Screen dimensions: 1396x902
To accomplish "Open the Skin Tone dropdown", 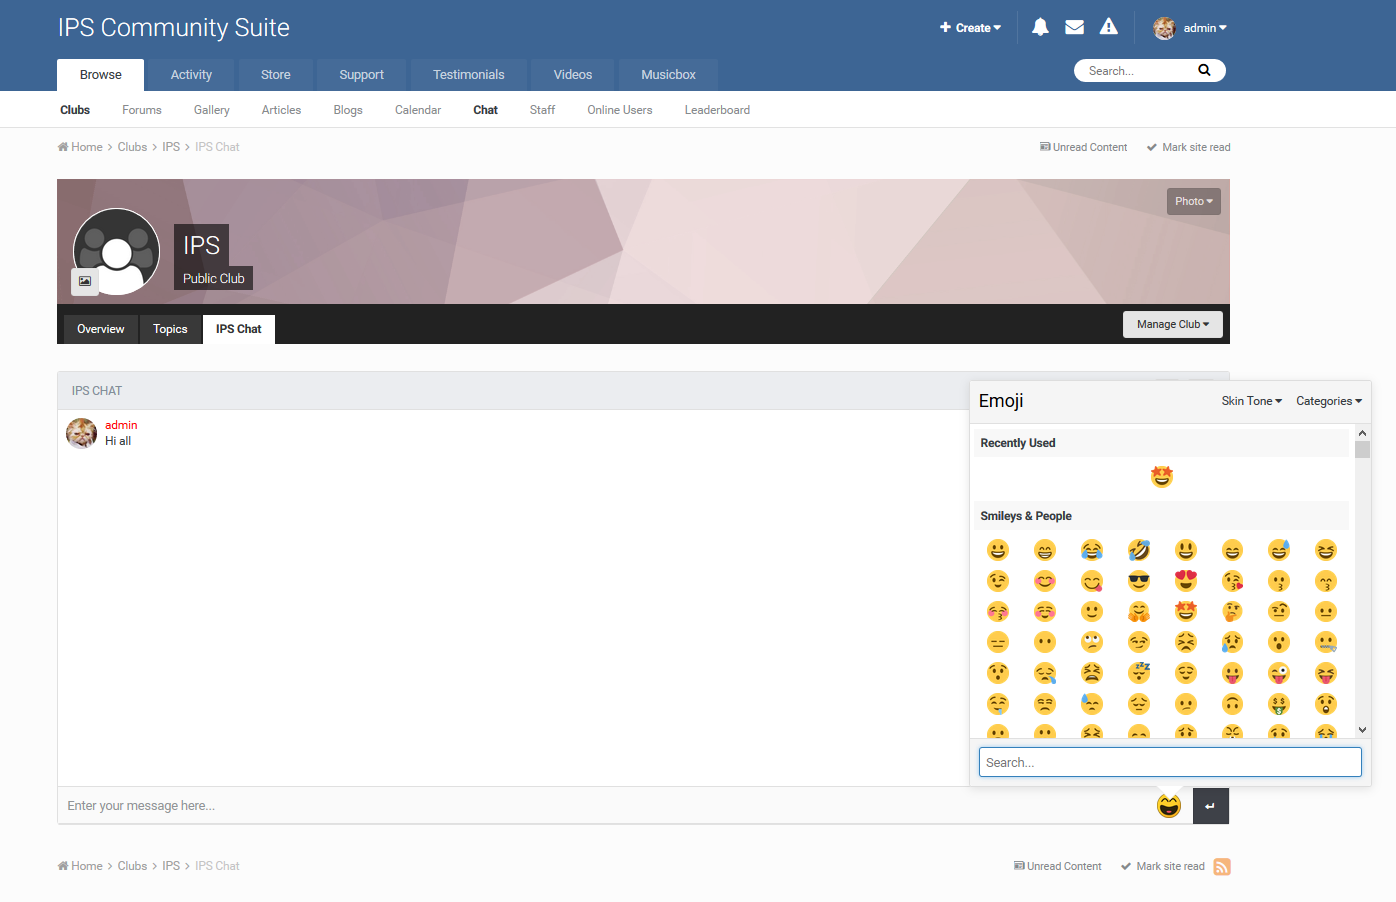I will tap(1251, 401).
